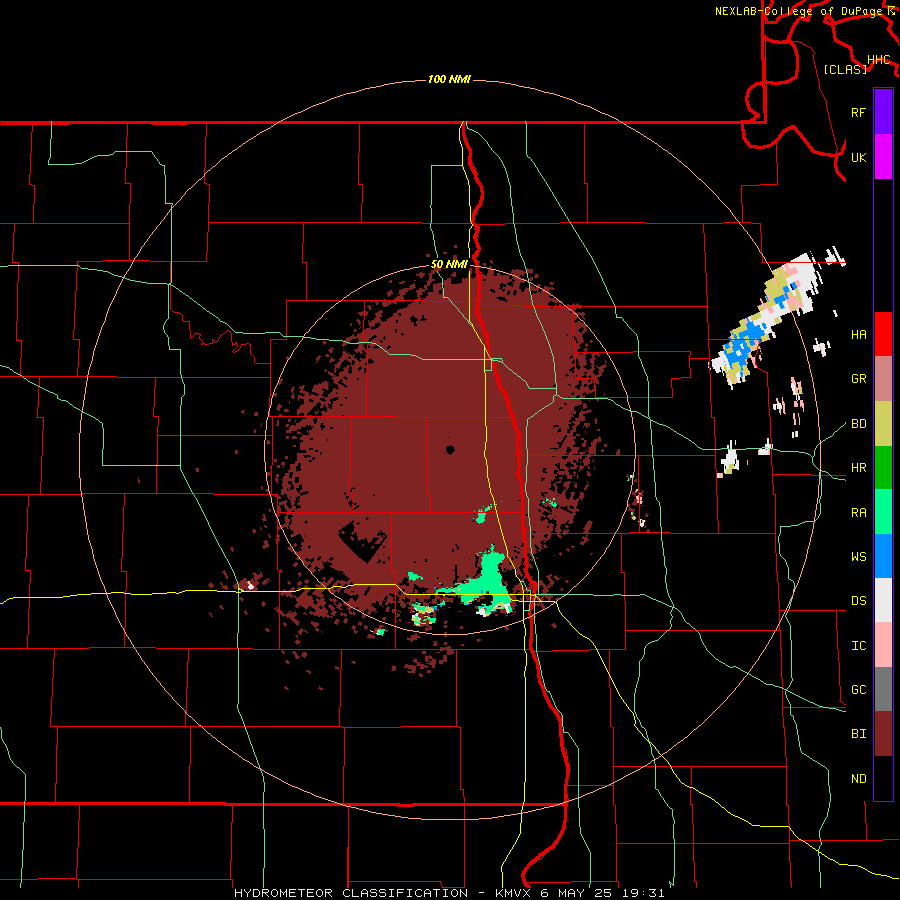Screen dimensions: 900x900
Task: Click the HR legend label
Action: pyautogui.click(x=859, y=468)
